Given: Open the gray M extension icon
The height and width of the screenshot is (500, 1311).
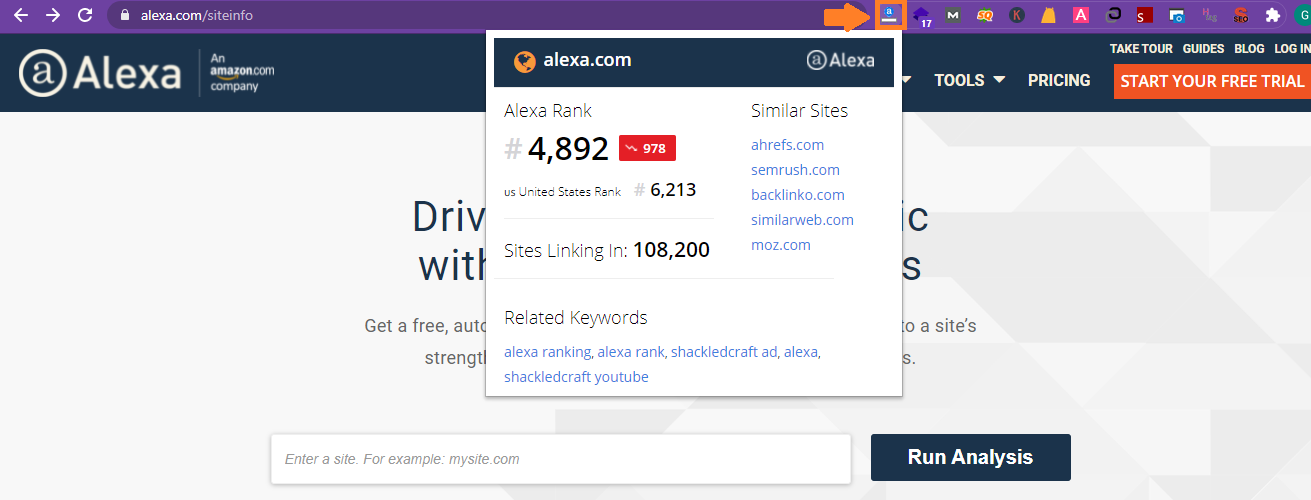Looking at the screenshot, I should coord(953,15).
